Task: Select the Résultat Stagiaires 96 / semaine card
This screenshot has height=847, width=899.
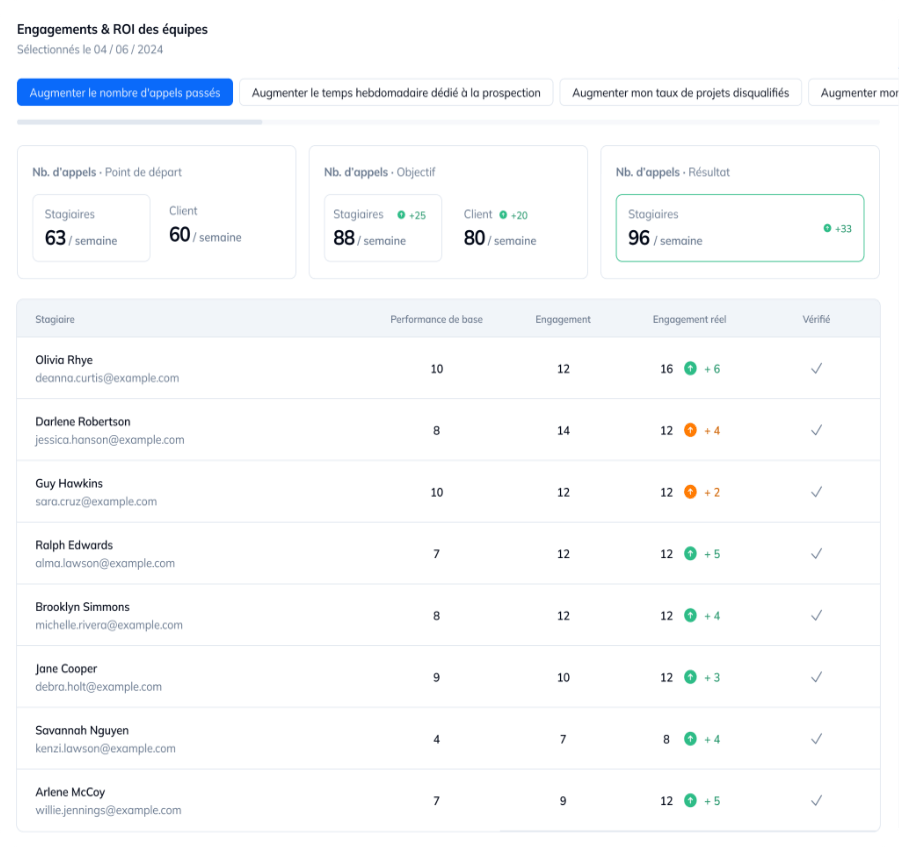Action: (x=740, y=228)
